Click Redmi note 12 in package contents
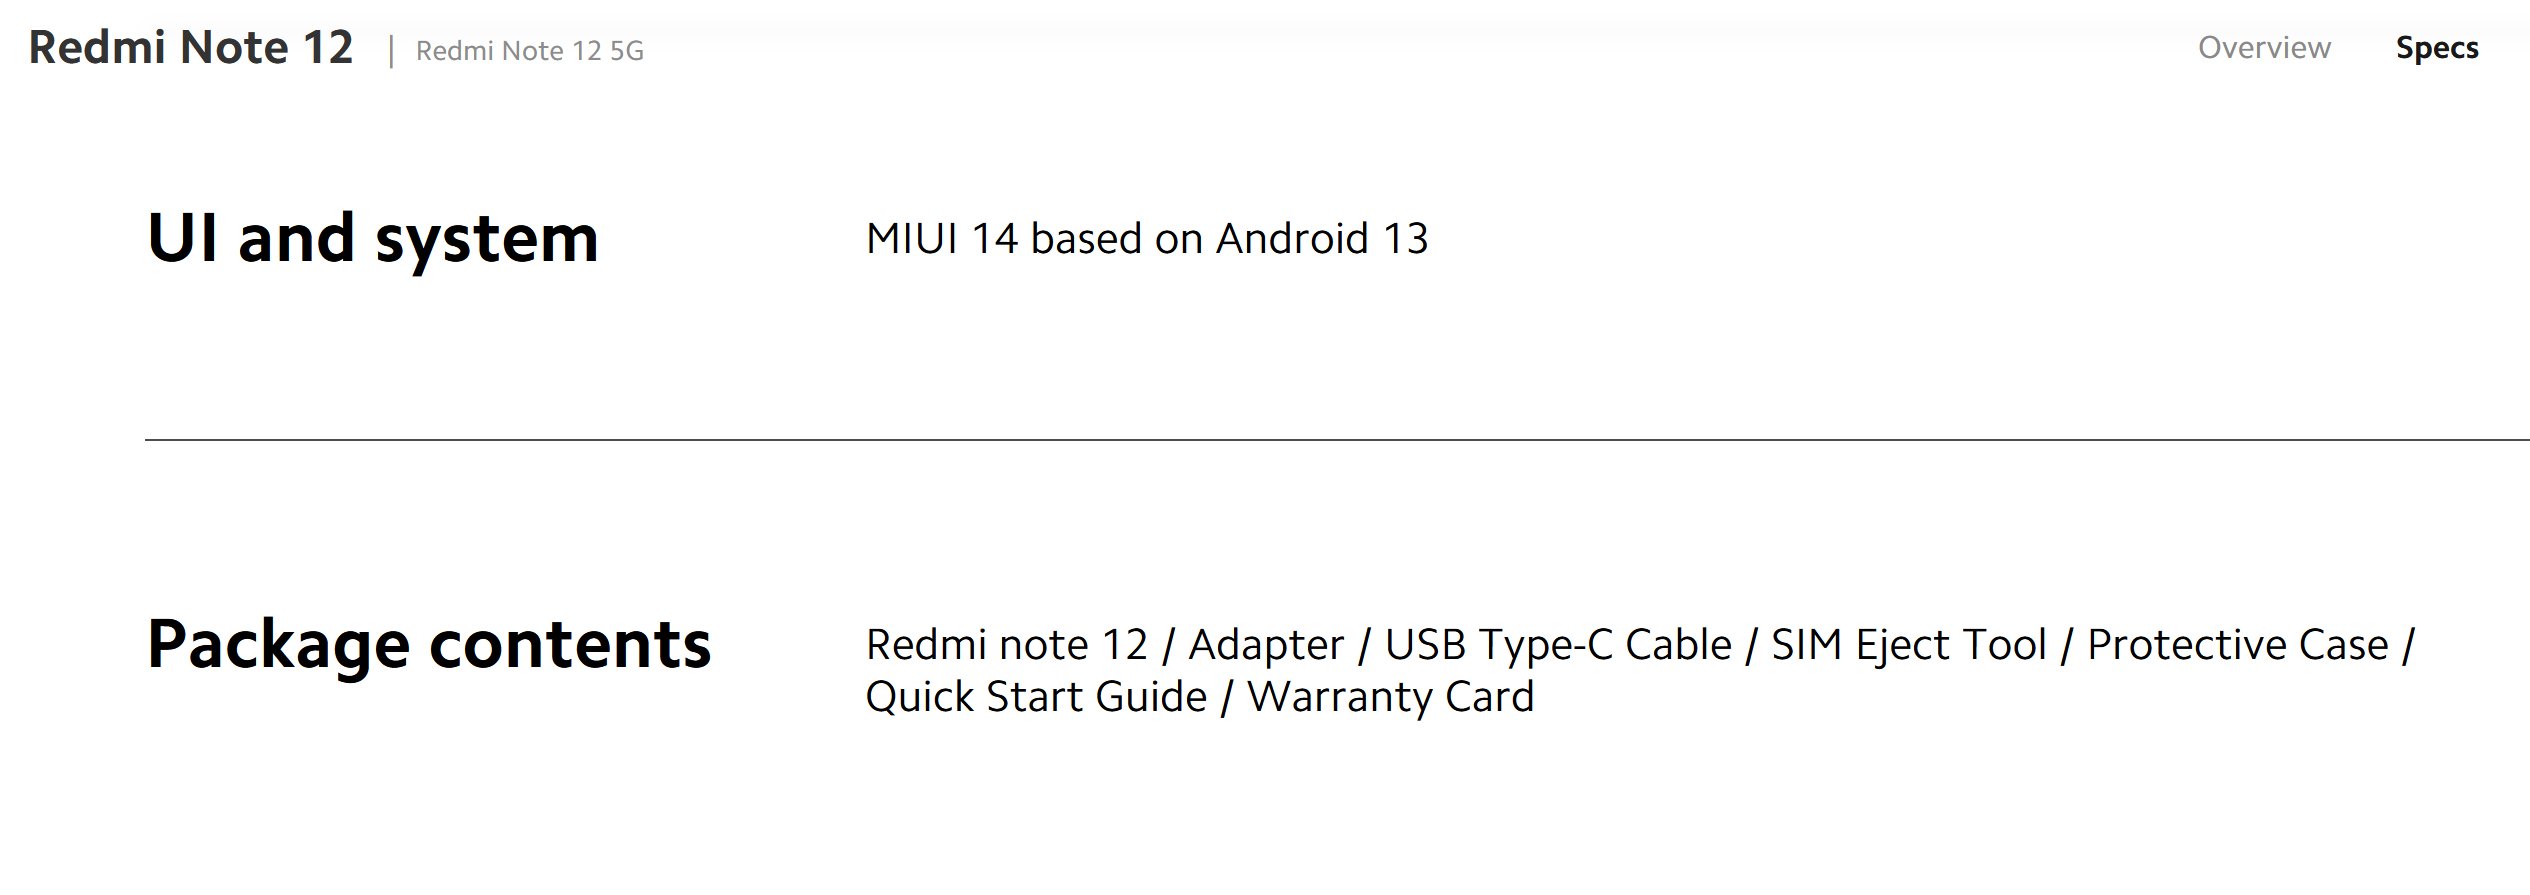Screen dimensions: 2530x895 point(1007,645)
